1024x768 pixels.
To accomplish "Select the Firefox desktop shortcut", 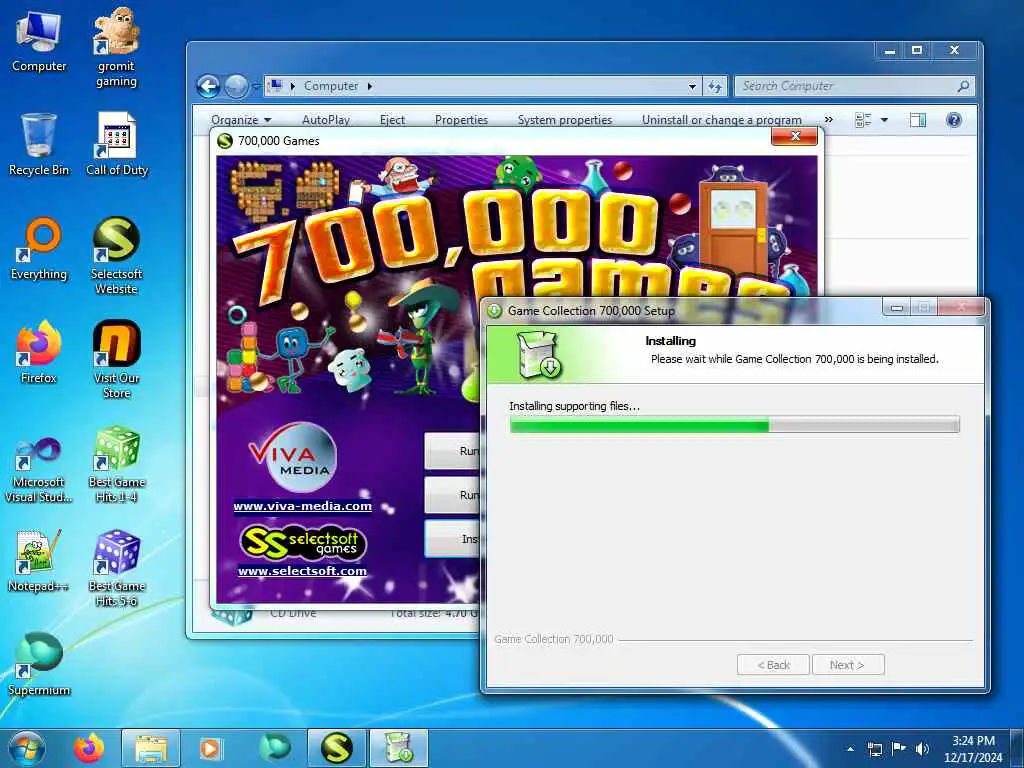I will click(x=39, y=353).
